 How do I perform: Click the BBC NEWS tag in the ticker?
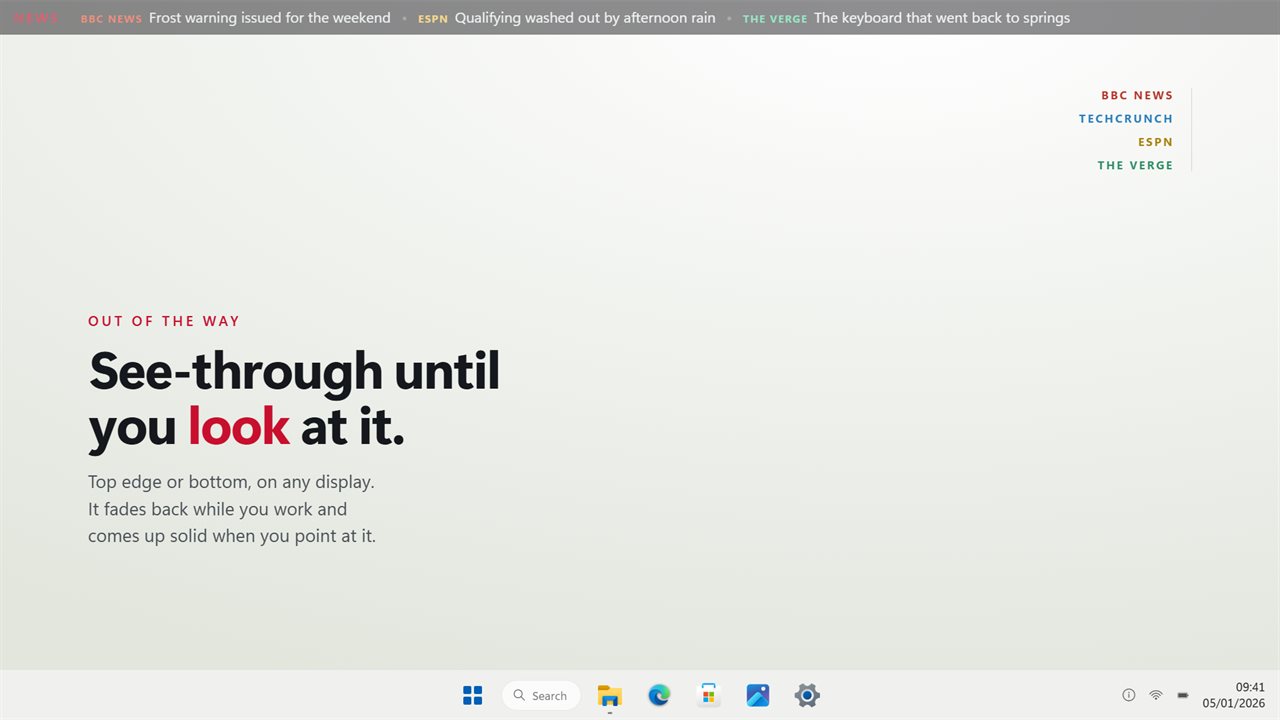tap(111, 19)
